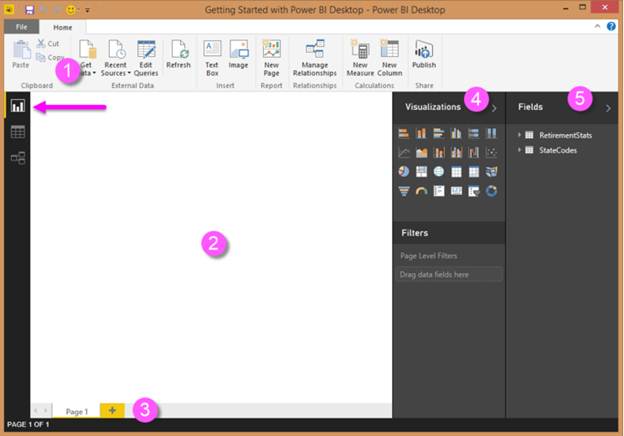This screenshot has height=436, width=624.
Task: Click New Page in the Report group
Action: 271,58
